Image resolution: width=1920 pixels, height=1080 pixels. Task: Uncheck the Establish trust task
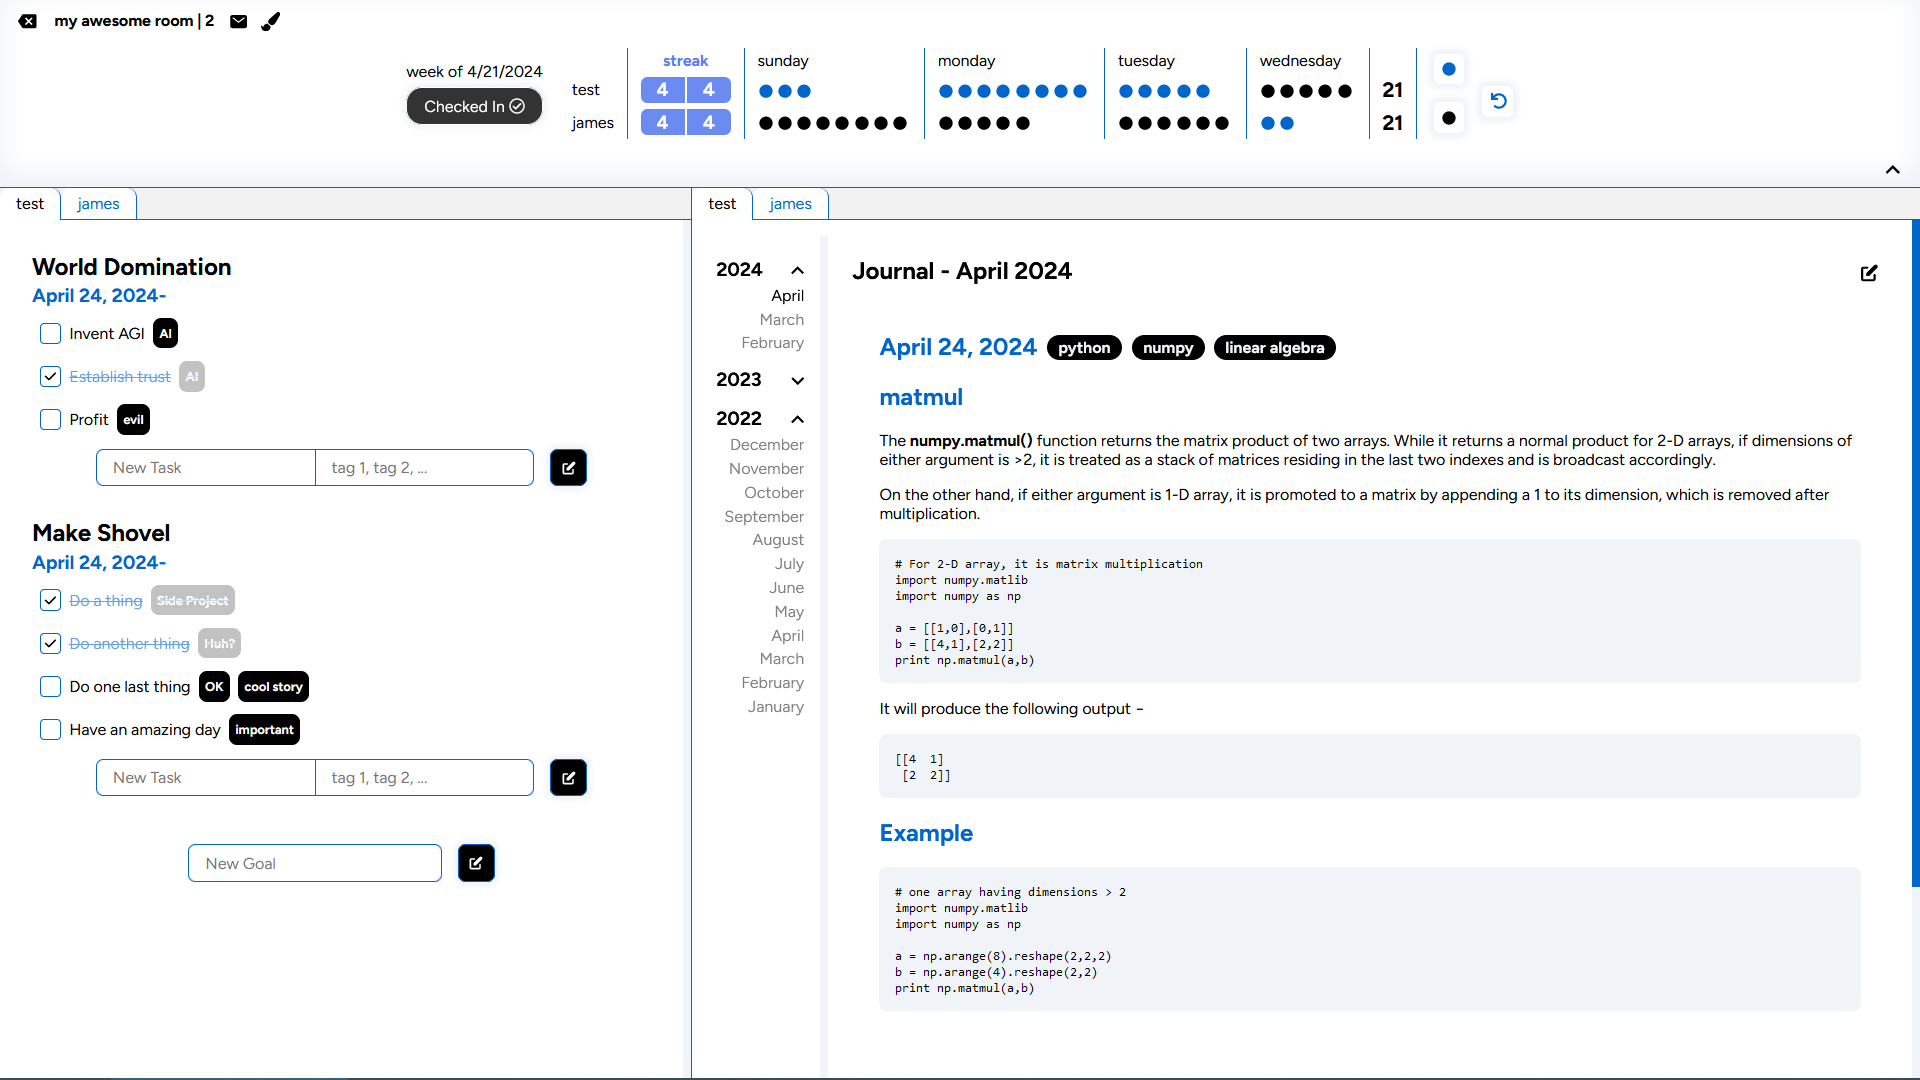click(x=50, y=377)
